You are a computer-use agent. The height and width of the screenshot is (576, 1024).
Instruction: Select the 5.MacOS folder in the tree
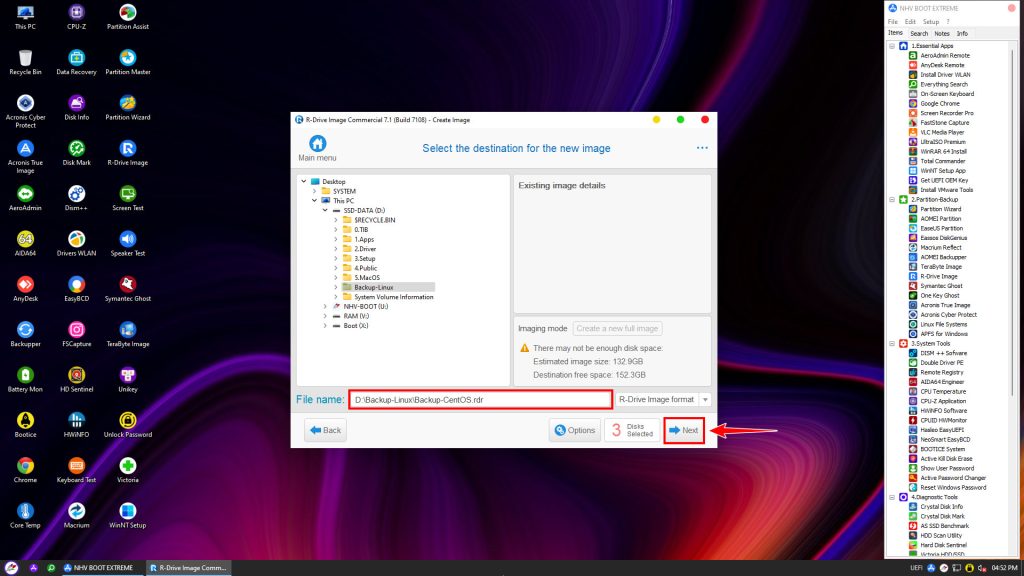click(367, 278)
